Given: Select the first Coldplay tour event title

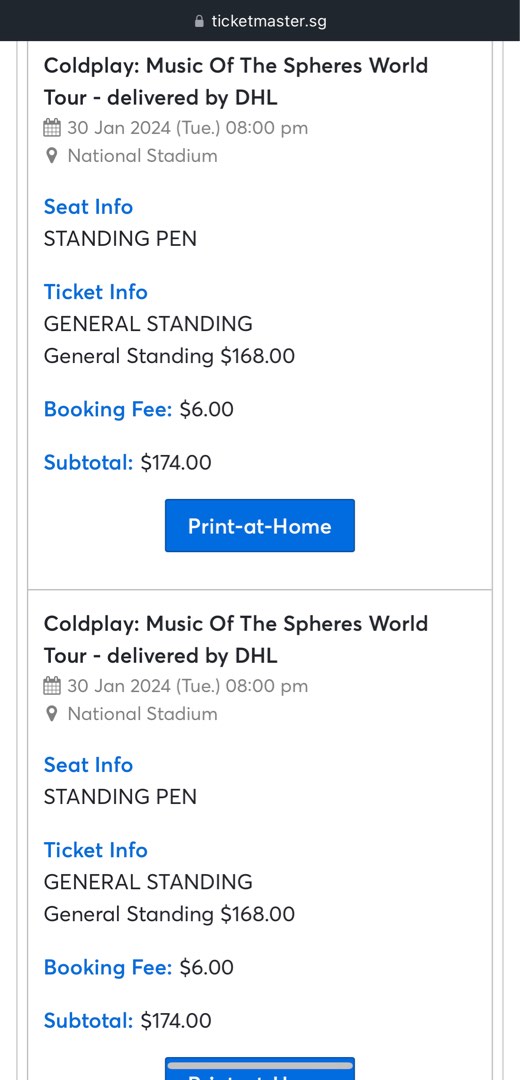Looking at the screenshot, I should pos(236,81).
